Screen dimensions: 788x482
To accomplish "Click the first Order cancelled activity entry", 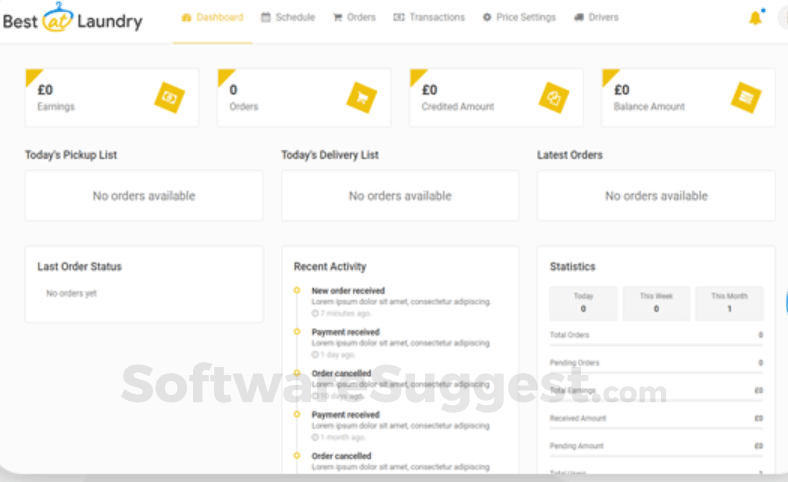I will click(x=341, y=373).
